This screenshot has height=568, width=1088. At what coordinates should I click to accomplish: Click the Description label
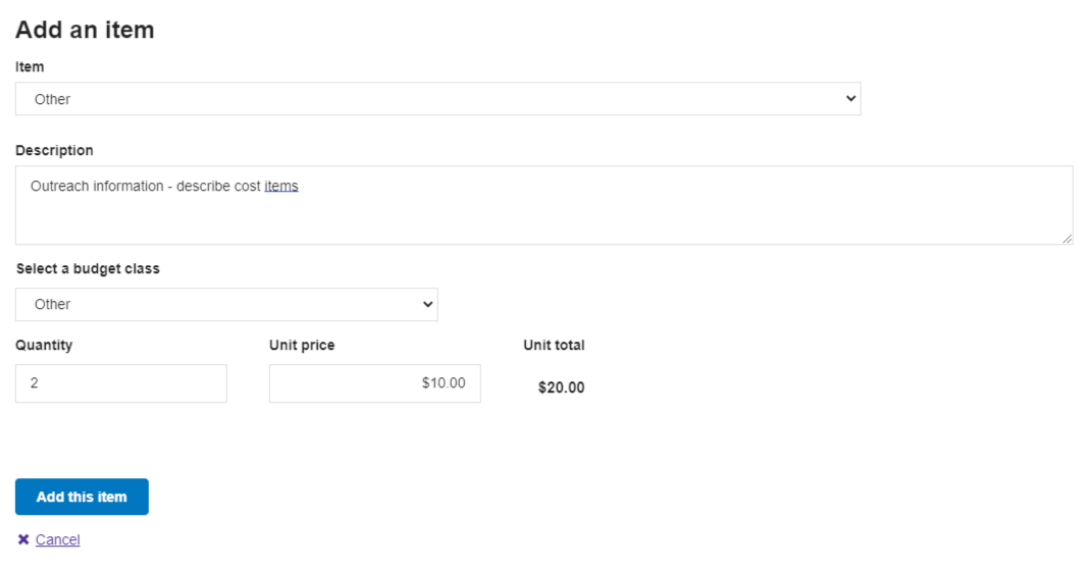[x=55, y=150]
